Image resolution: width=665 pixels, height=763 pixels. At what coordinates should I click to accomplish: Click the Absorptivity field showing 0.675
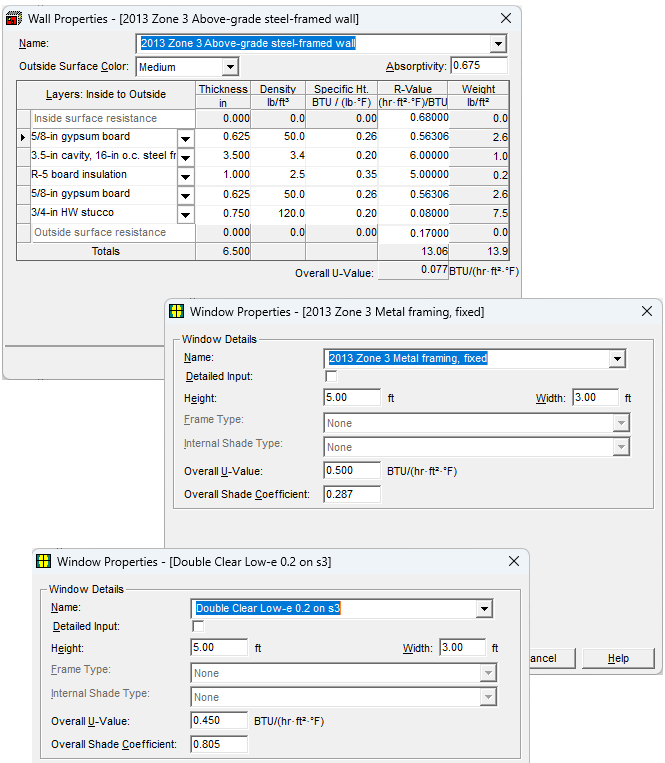pyautogui.click(x=479, y=65)
